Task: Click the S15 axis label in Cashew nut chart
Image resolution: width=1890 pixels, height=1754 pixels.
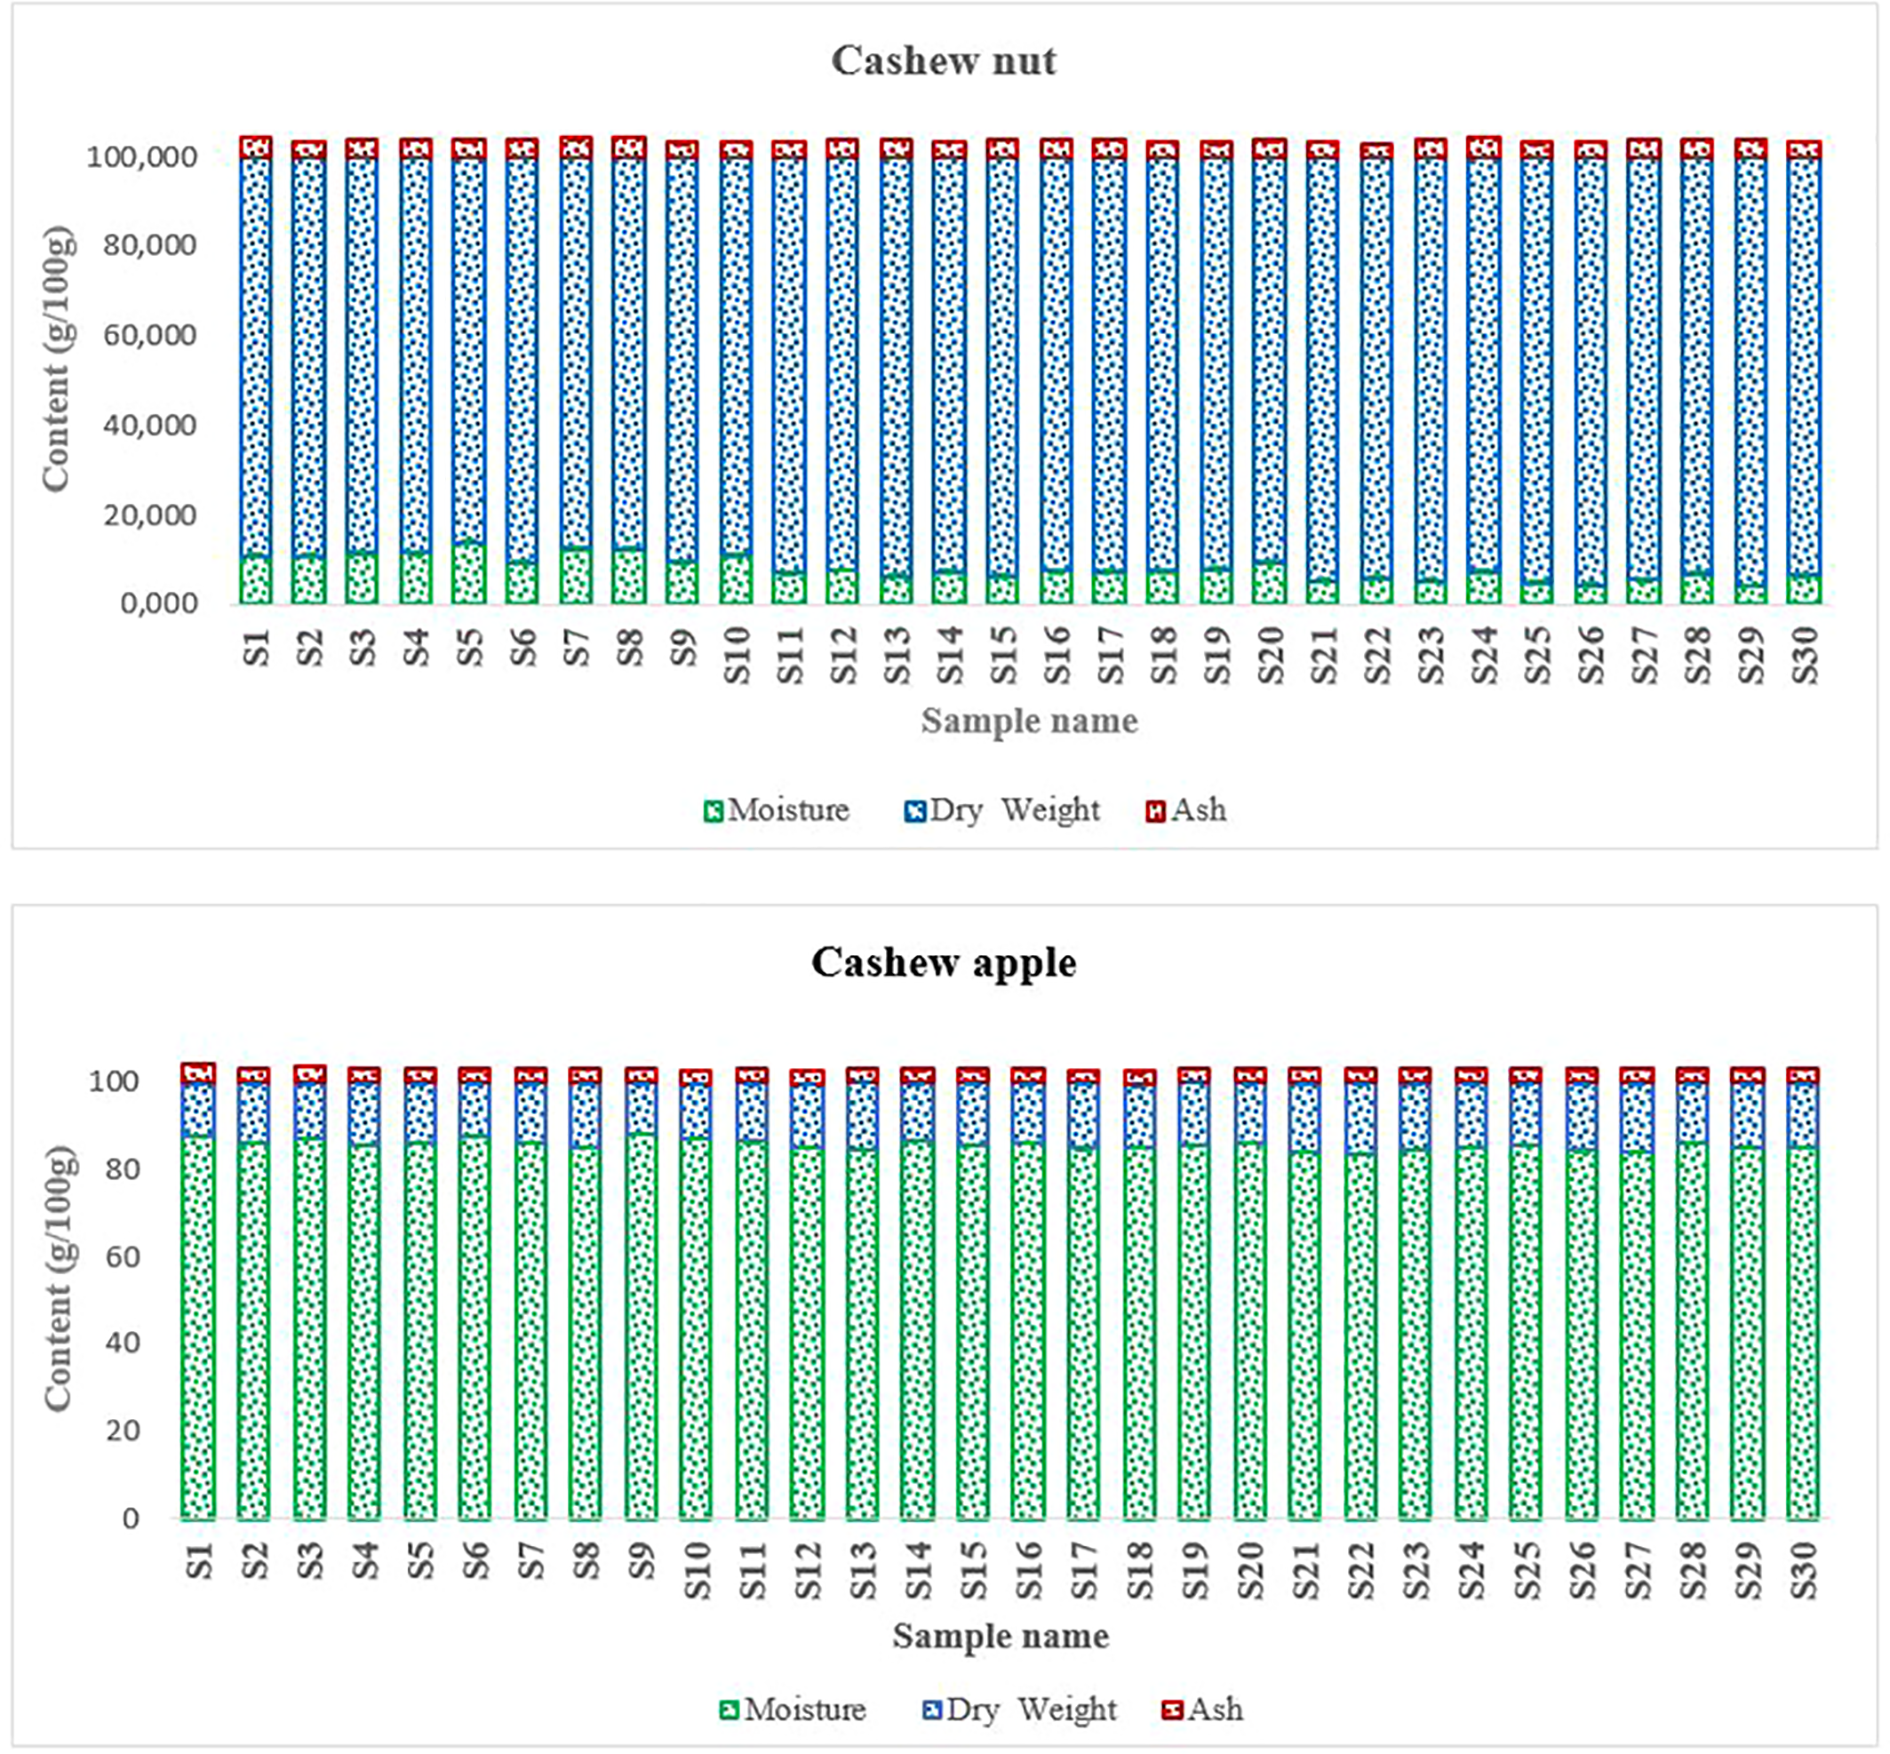Action: [x=1003, y=656]
